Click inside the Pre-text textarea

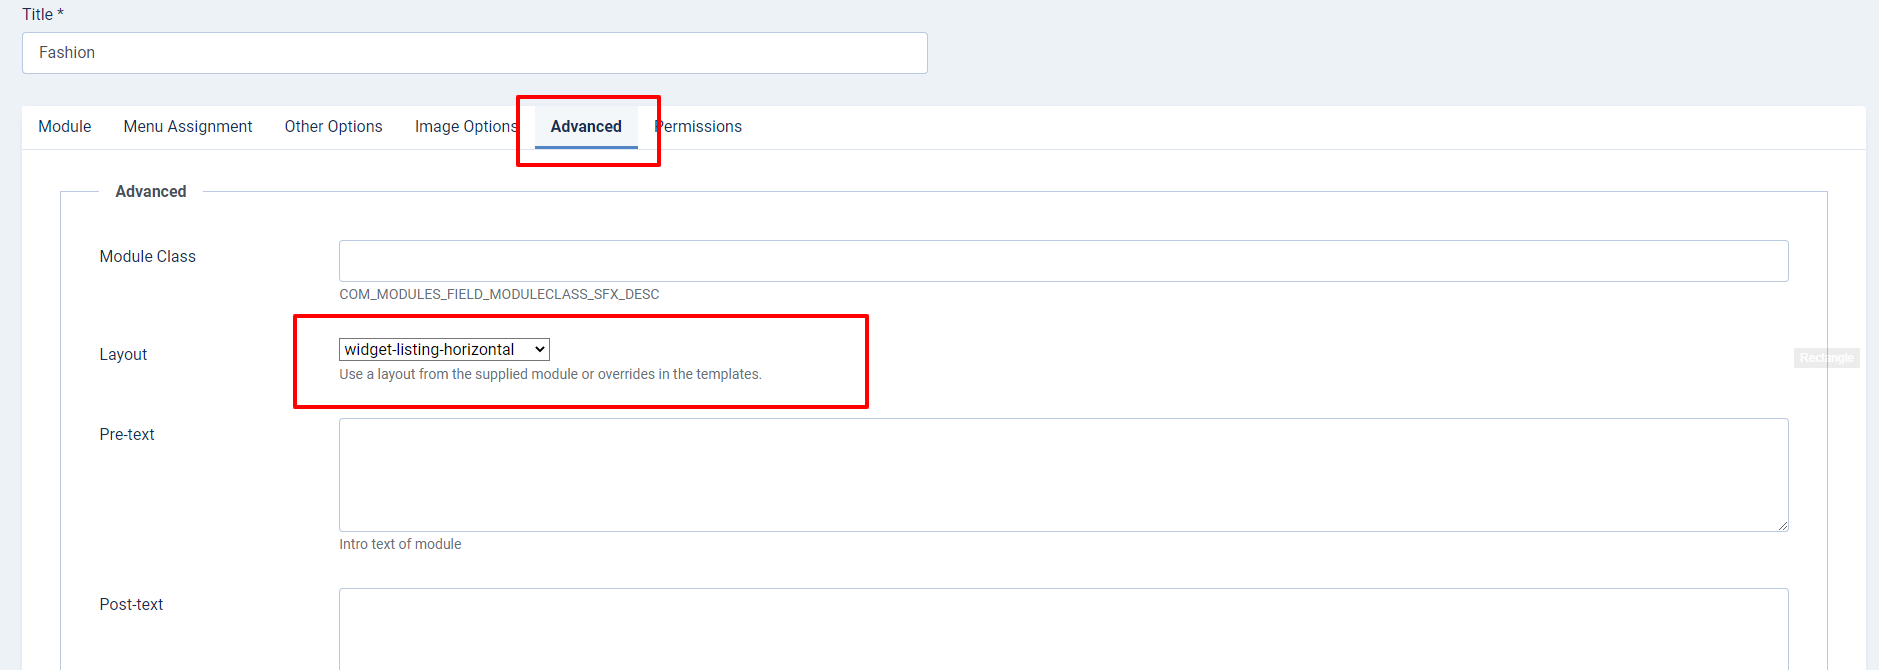1063,474
